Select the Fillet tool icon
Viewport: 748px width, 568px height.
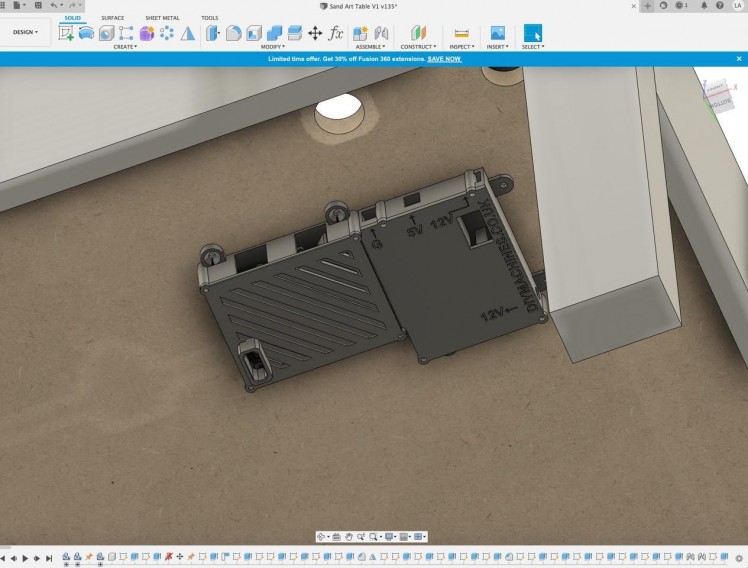233,33
